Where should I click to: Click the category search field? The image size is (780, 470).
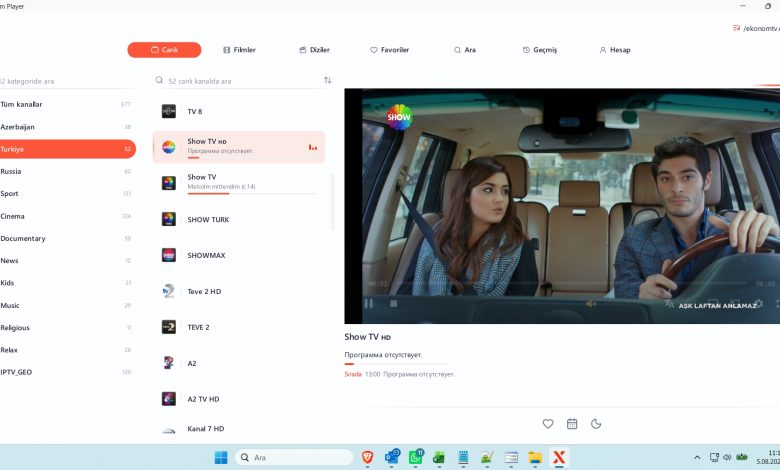tap(67, 81)
